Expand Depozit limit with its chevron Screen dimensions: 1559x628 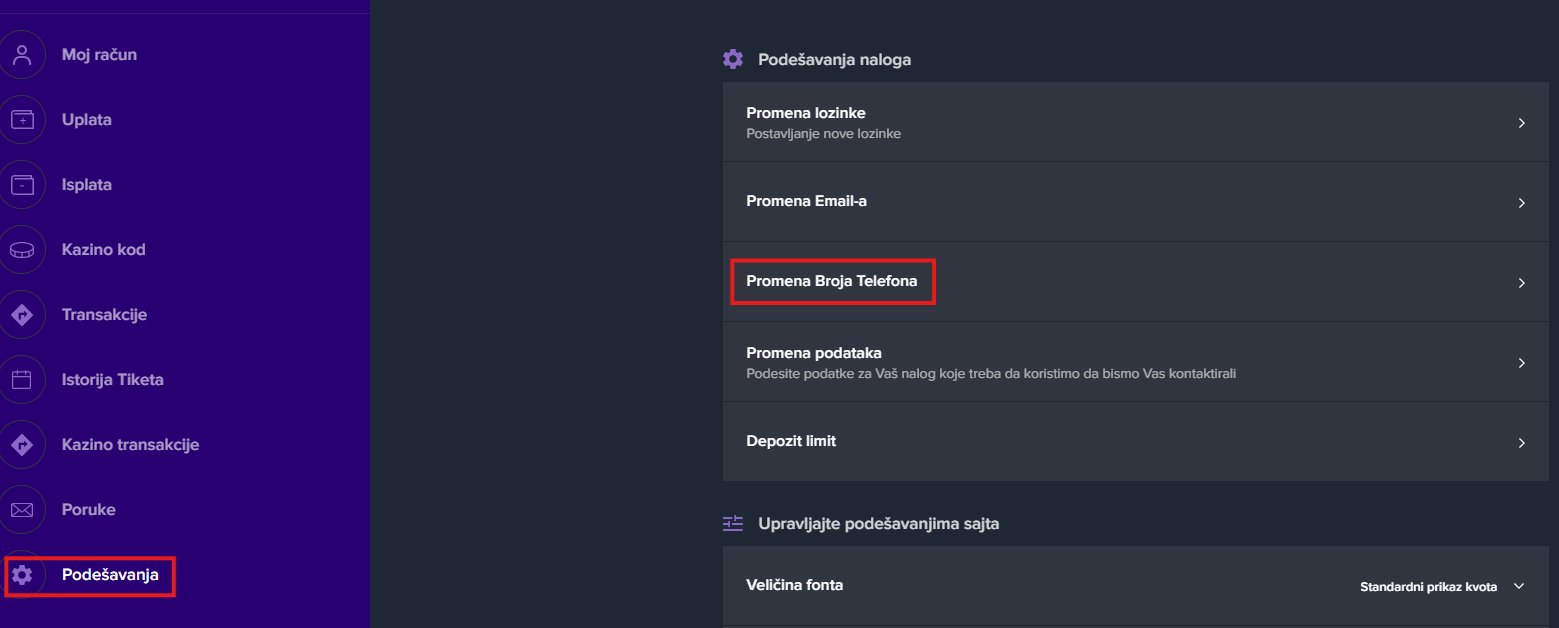click(1521, 443)
